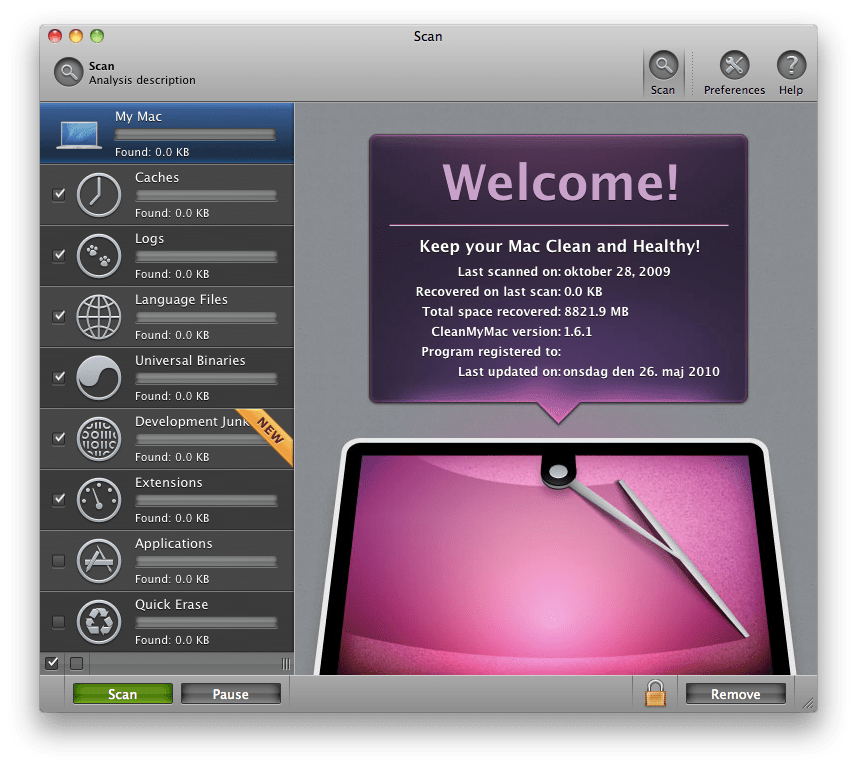Select the Extensions sidebar entry
Image resolution: width=857 pixels, height=767 pixels.
[167, 499]
